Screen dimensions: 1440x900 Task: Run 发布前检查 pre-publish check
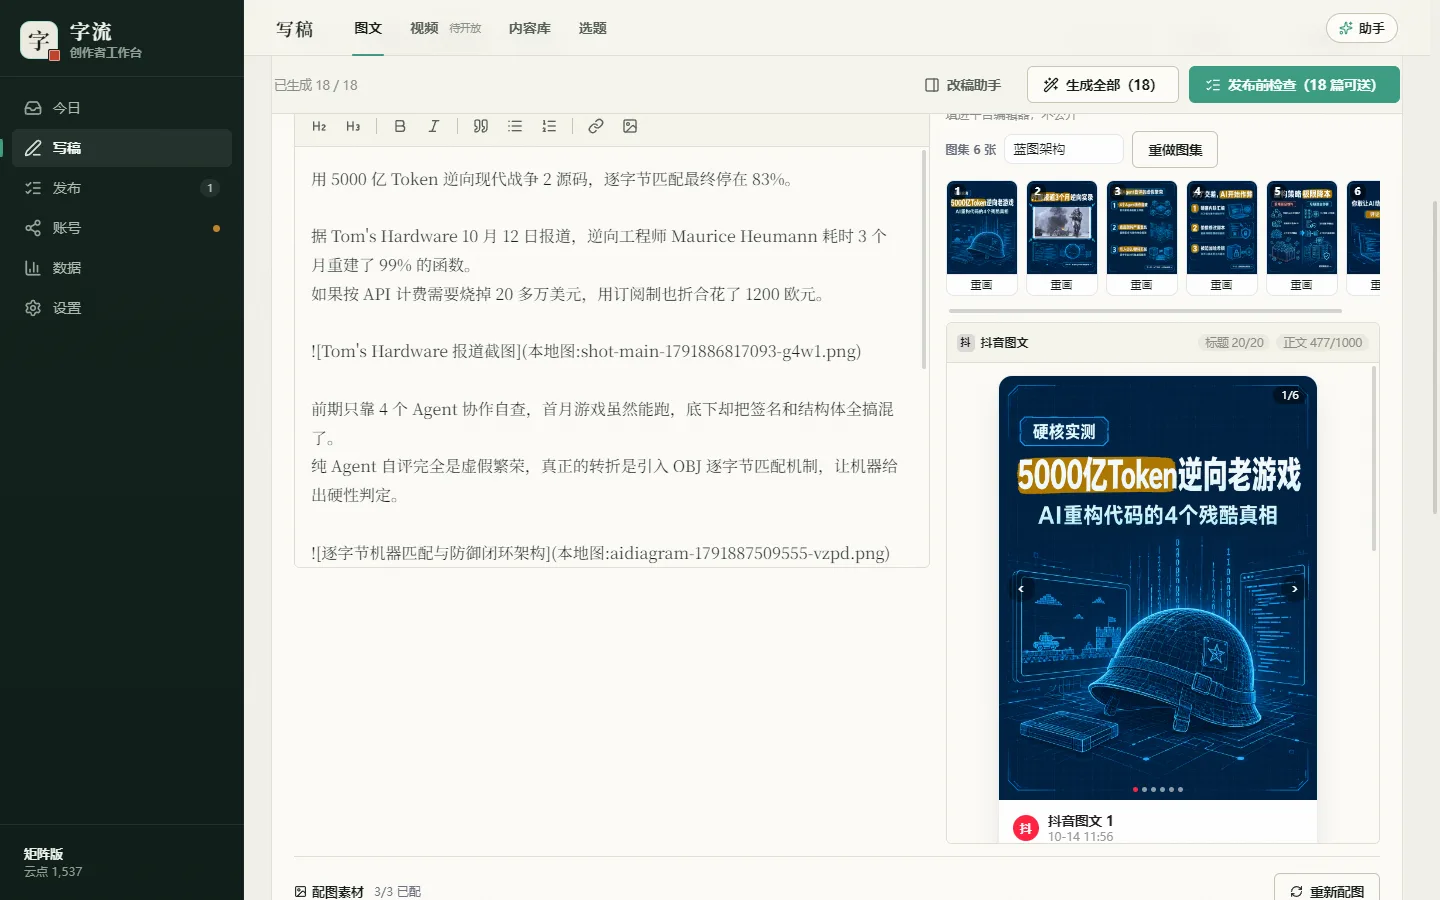(x=1294, y=85)
